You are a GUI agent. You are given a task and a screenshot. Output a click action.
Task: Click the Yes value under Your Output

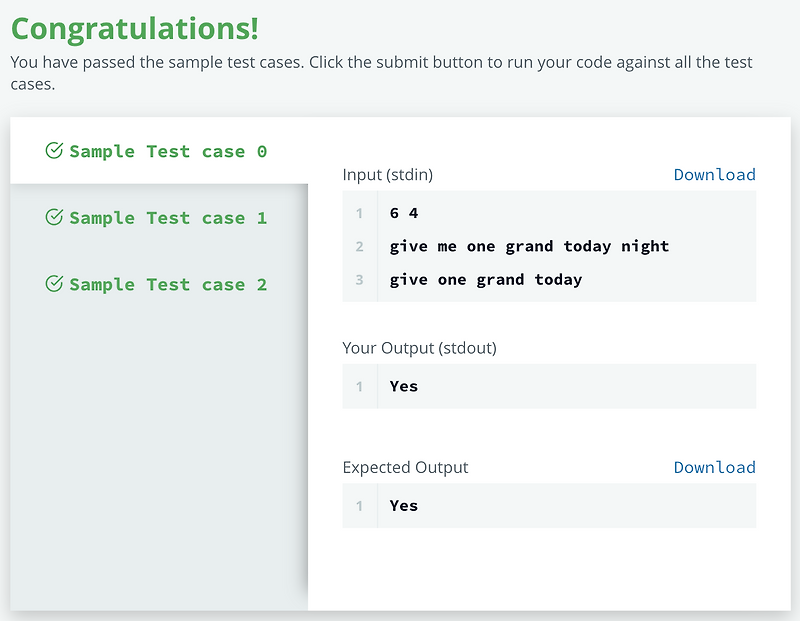click(x=403, y=386)
